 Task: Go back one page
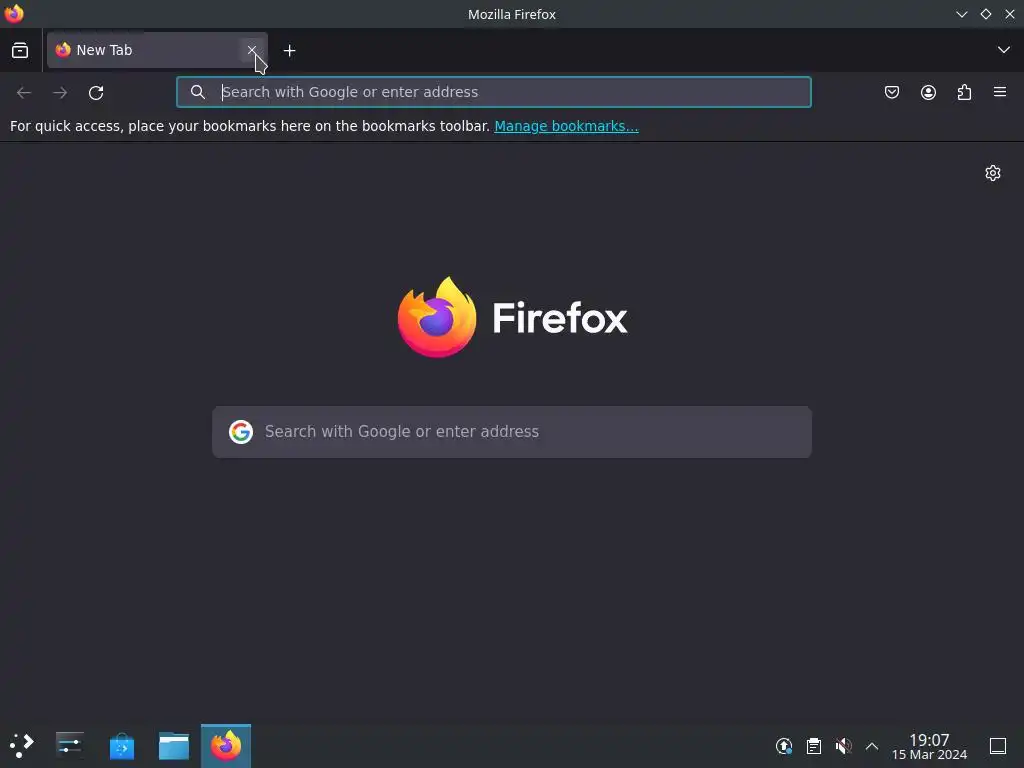pyautogui.click(x=24, y=93)
